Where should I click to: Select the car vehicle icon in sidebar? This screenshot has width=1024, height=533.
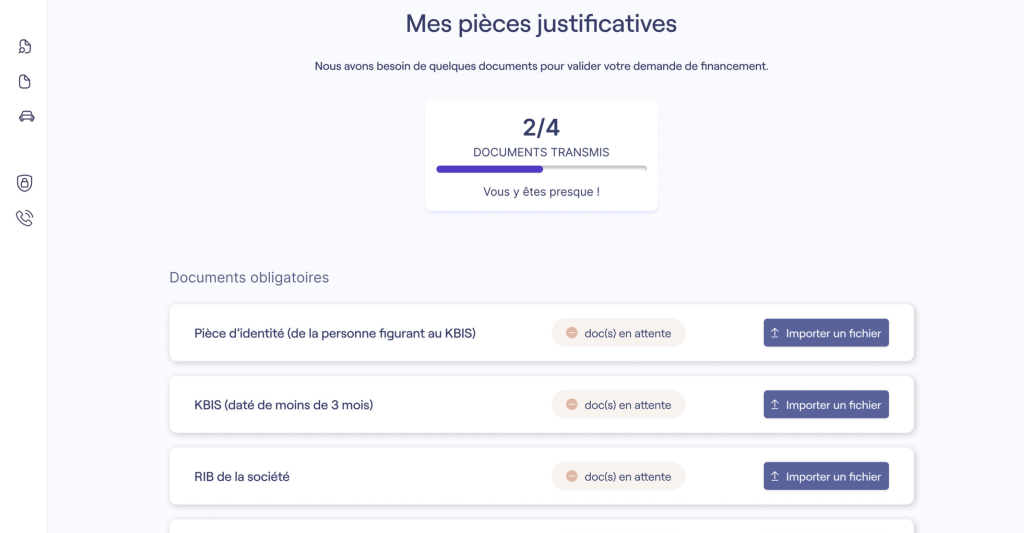pos(26,116)
